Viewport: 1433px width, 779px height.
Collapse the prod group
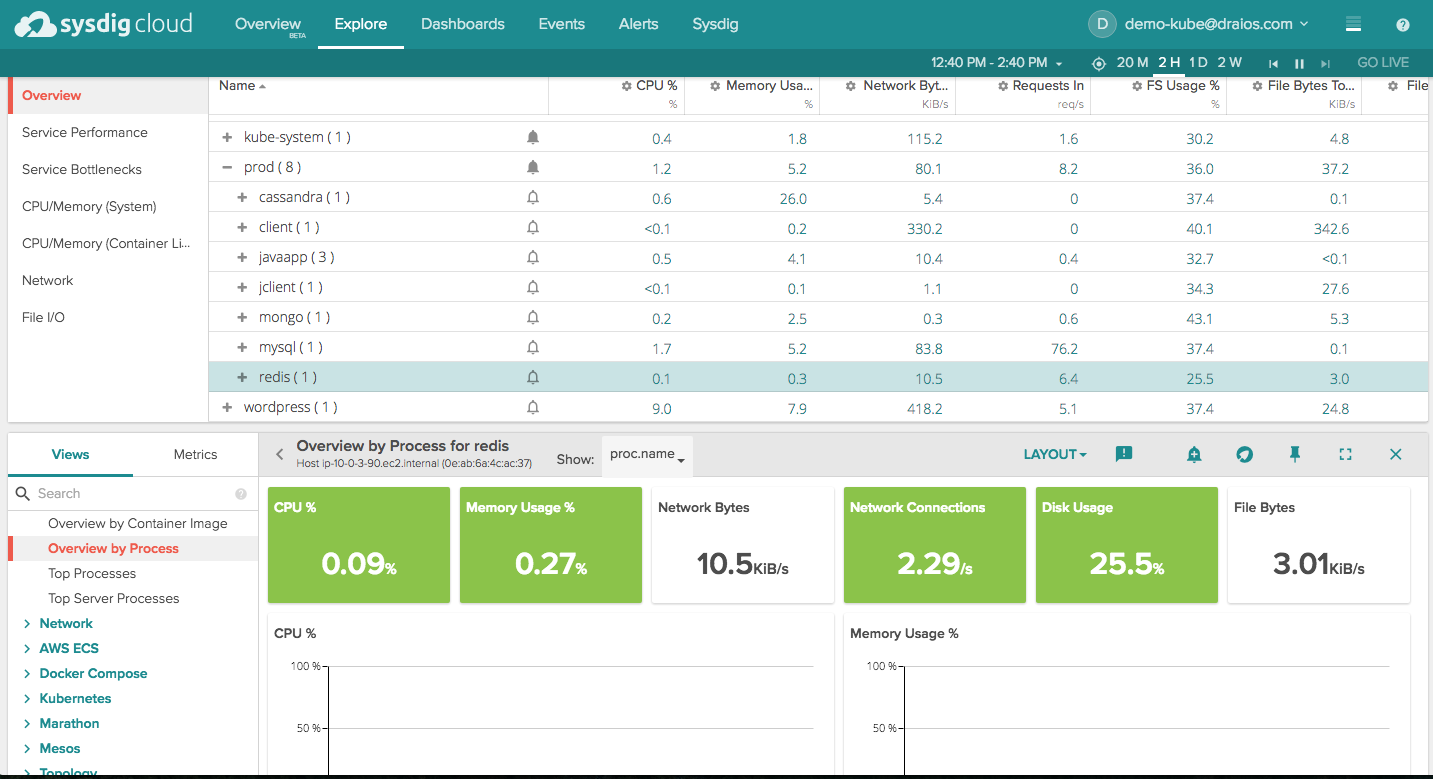pyautogui.click(x=227, y=167)
